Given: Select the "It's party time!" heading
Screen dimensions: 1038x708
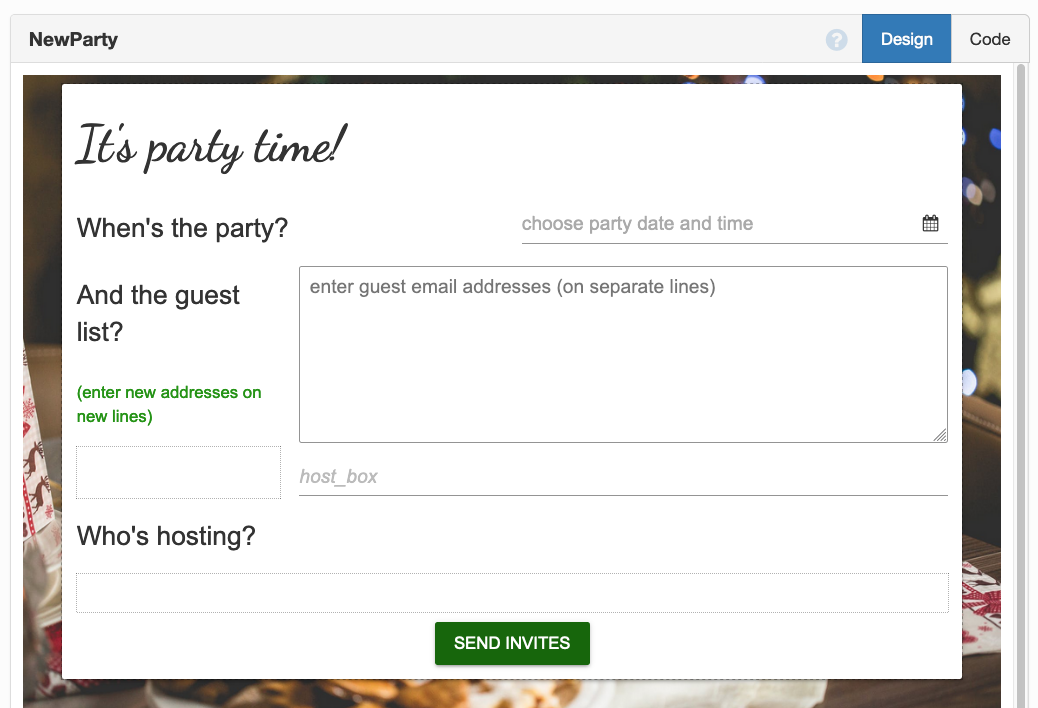Looking at the screenshot, I should point(211,147).
